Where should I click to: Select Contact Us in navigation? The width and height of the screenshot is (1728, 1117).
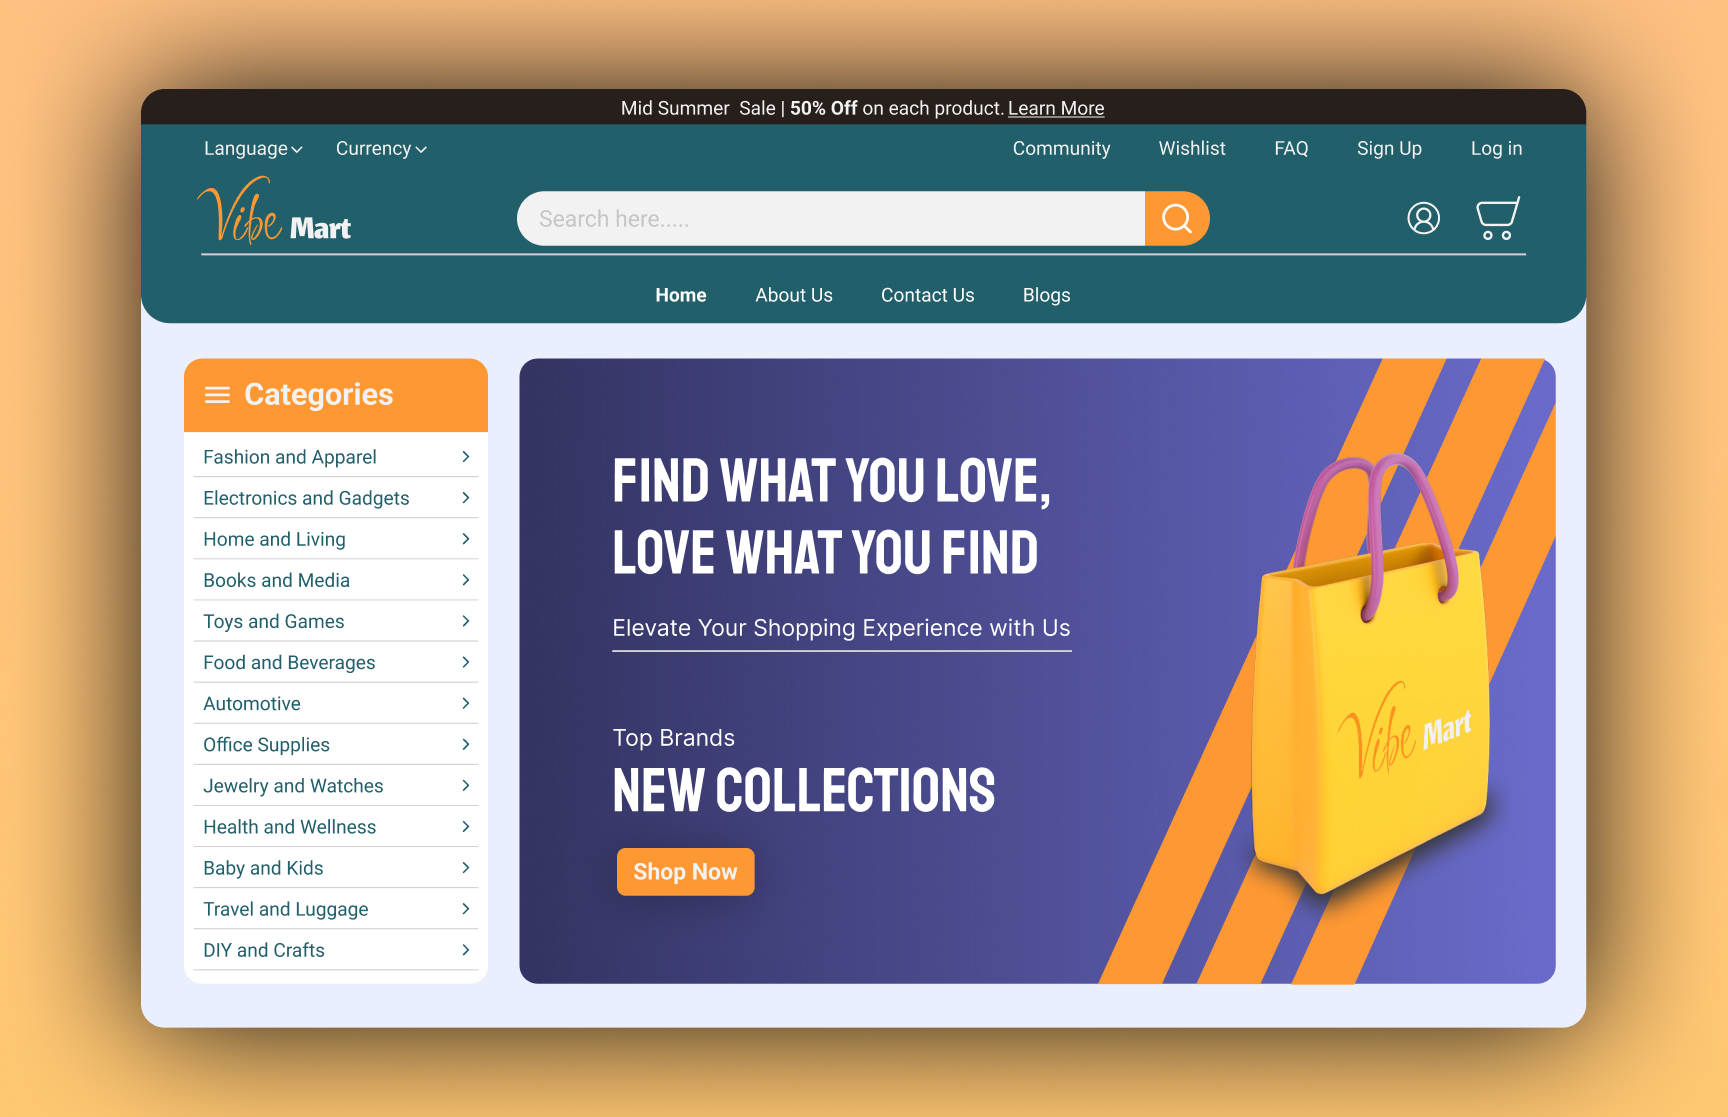tap(927, 295)
